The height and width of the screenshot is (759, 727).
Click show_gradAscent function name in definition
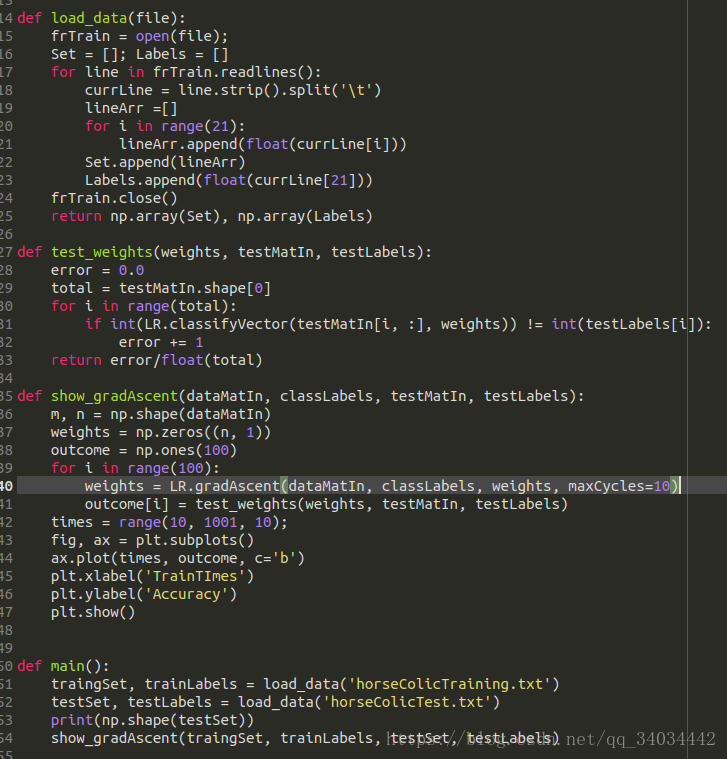coord(115,396)
